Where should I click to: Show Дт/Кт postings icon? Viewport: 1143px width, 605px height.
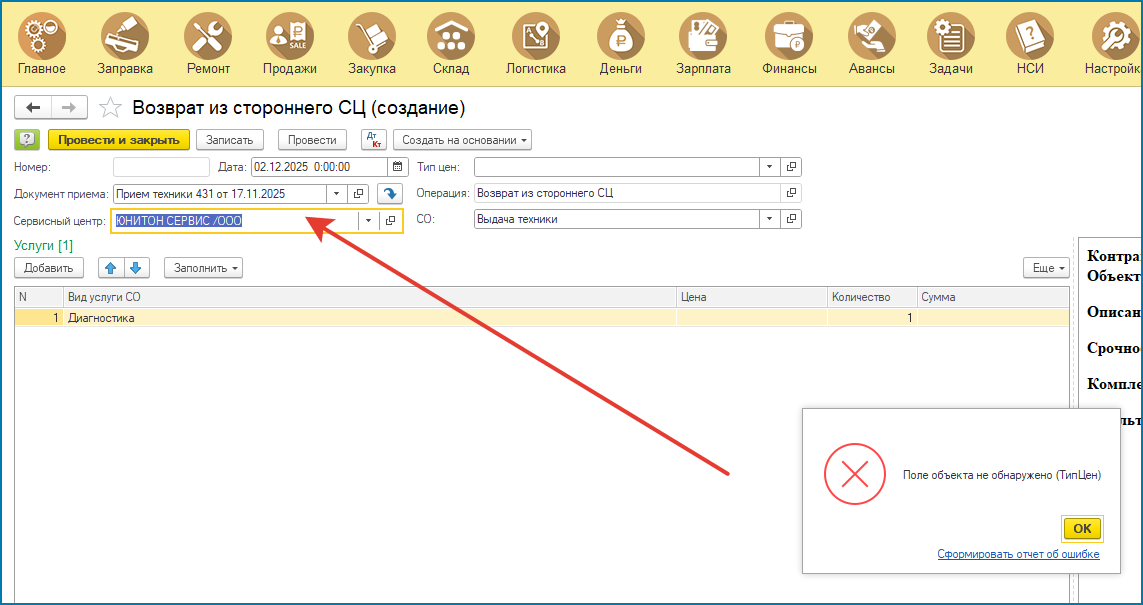pyautogui.click(x=374, y=140)
